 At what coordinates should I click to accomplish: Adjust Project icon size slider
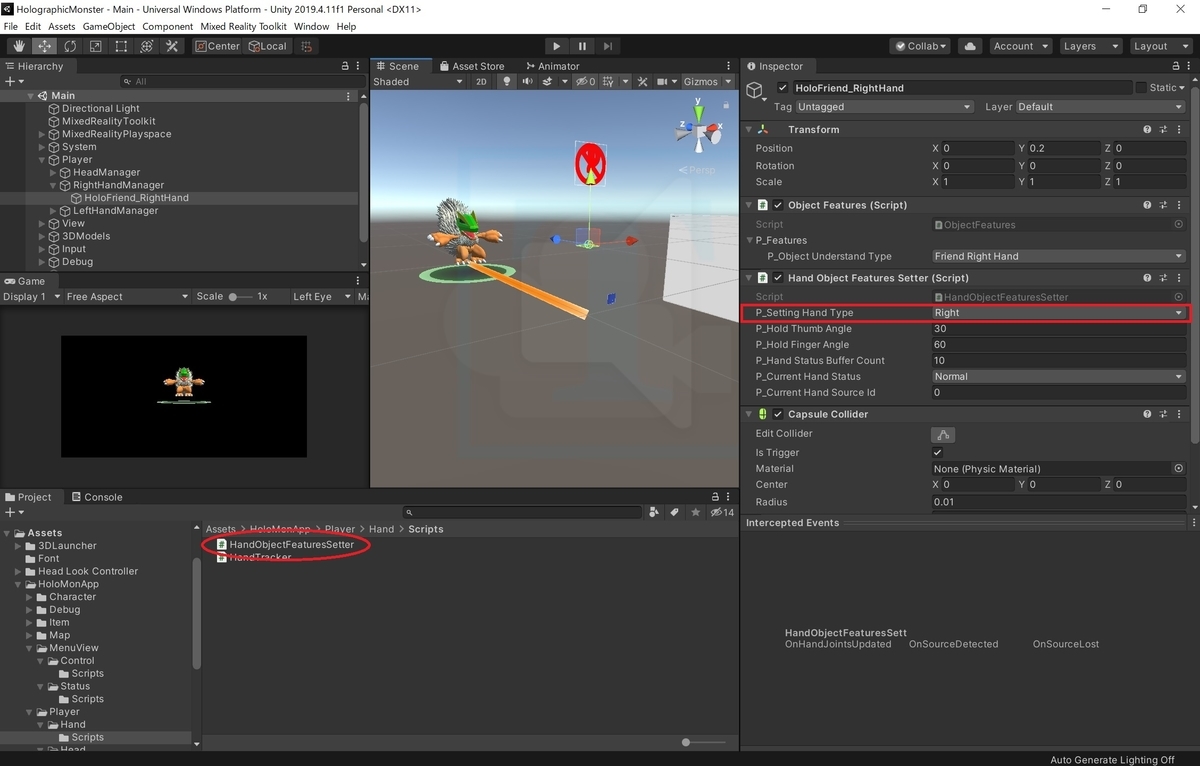(x=704, y=742)
